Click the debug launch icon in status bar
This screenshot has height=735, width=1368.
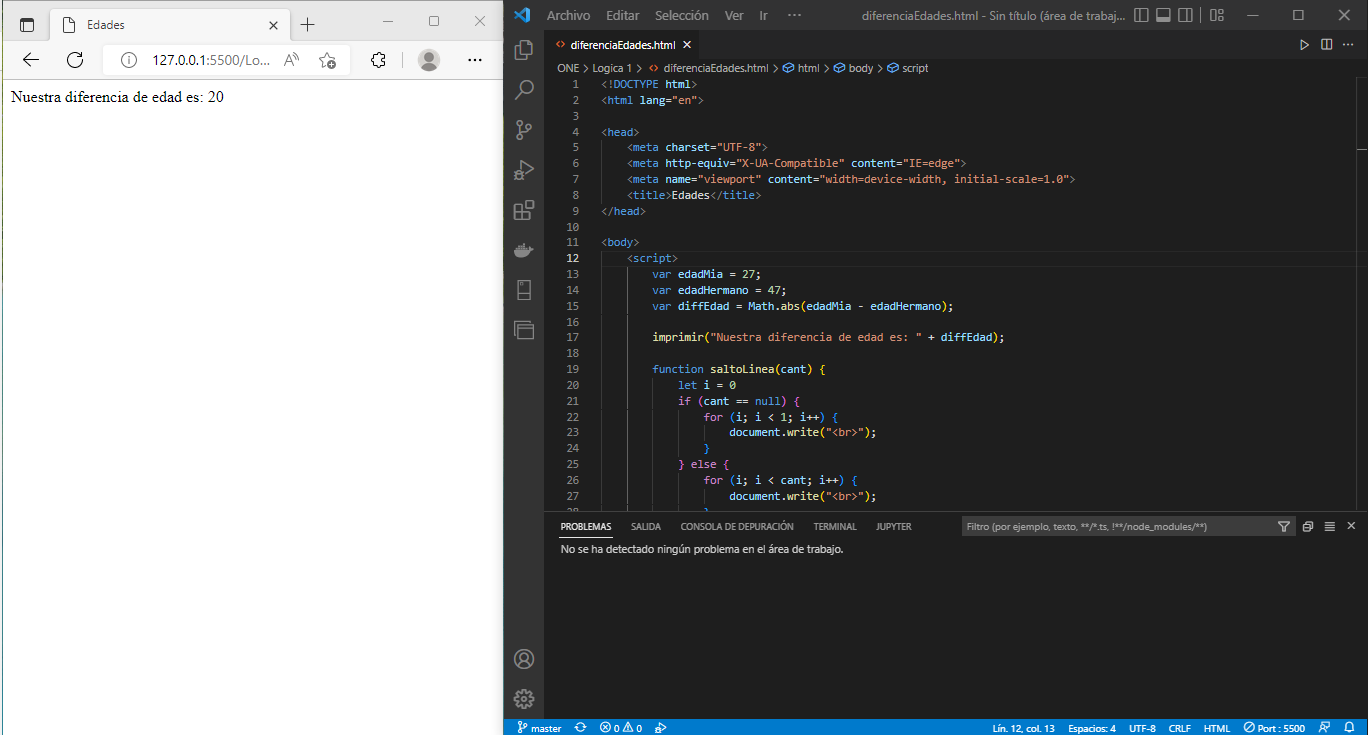pos(660,728)
